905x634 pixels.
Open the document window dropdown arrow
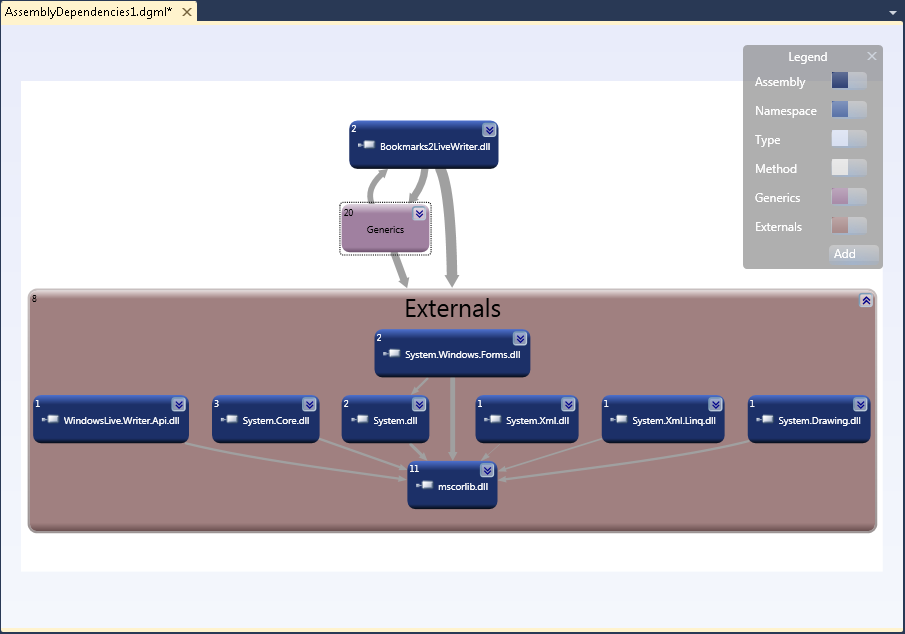click(x=891, y=12)
